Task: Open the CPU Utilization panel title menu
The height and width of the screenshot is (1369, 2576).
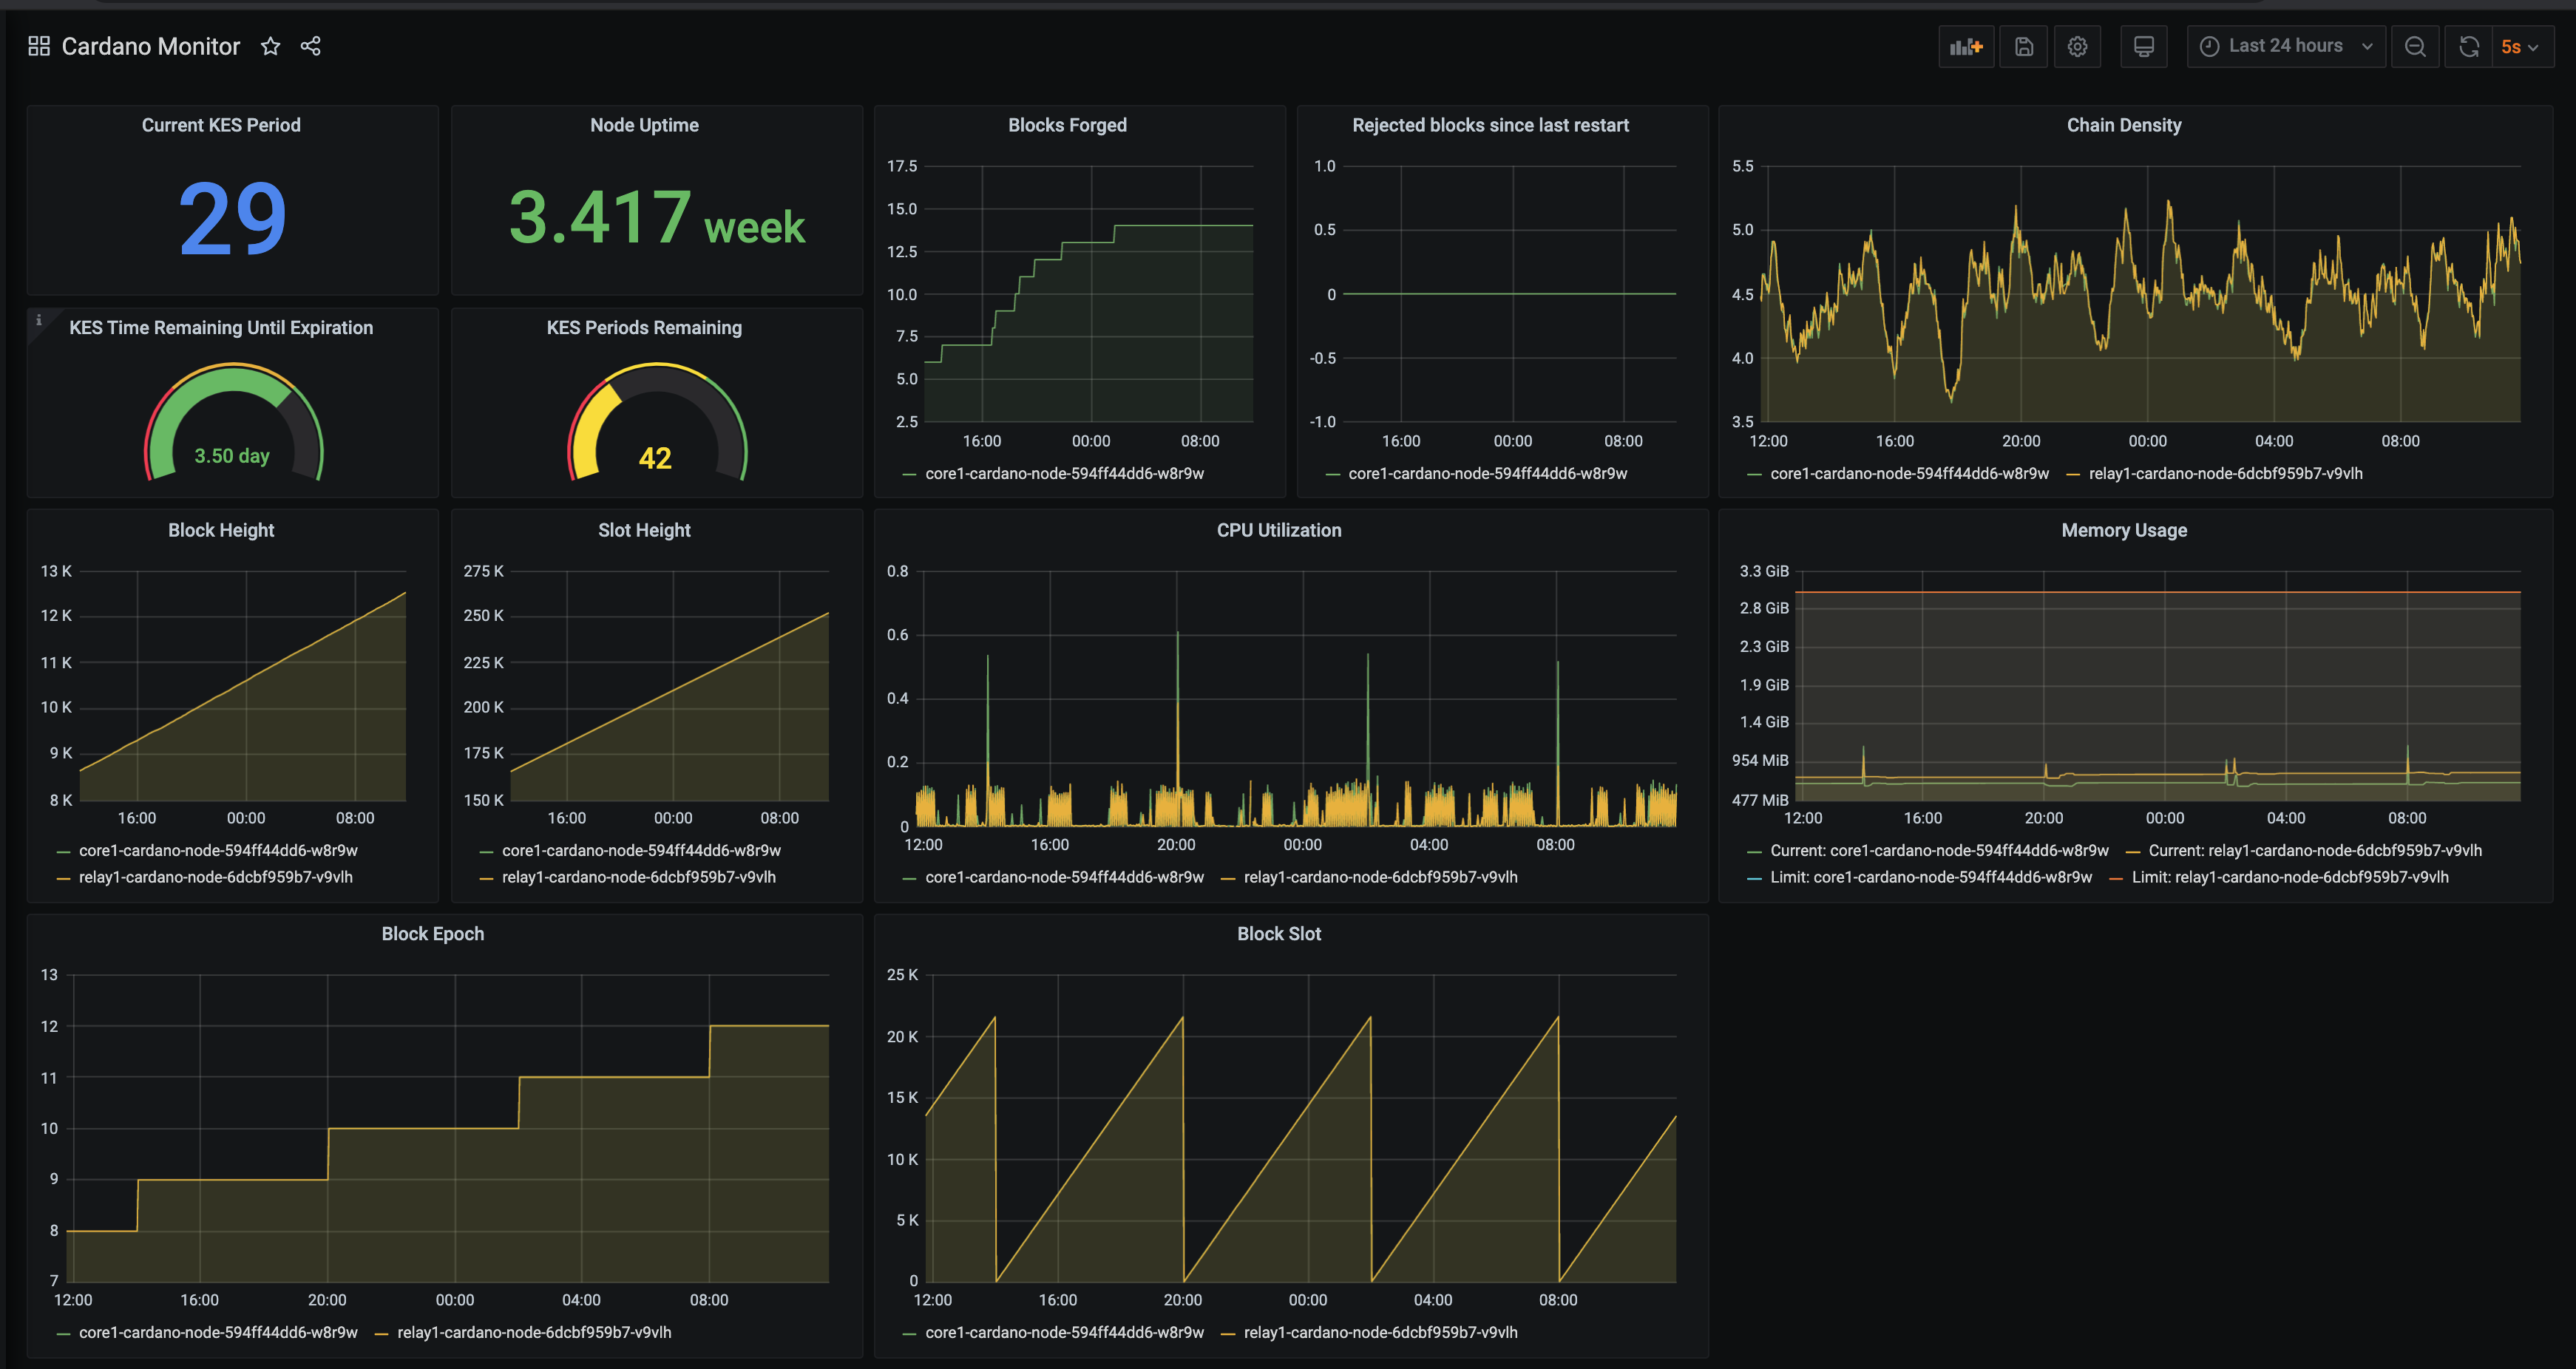Action: (1279, 530)
